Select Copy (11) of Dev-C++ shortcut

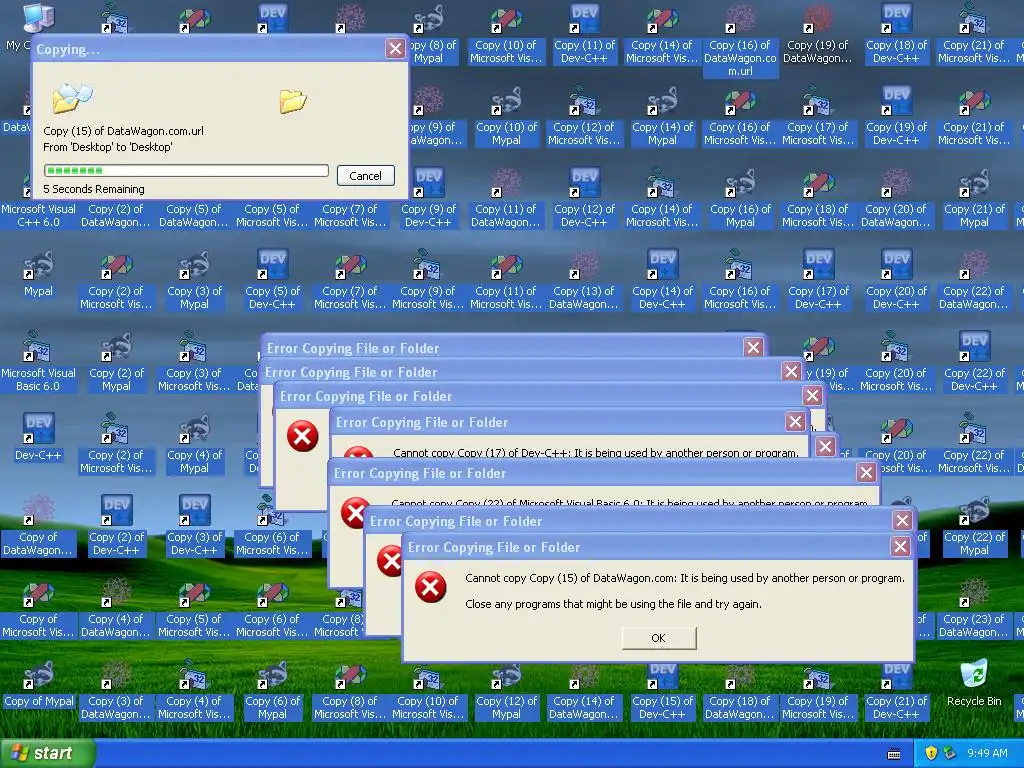584,35
